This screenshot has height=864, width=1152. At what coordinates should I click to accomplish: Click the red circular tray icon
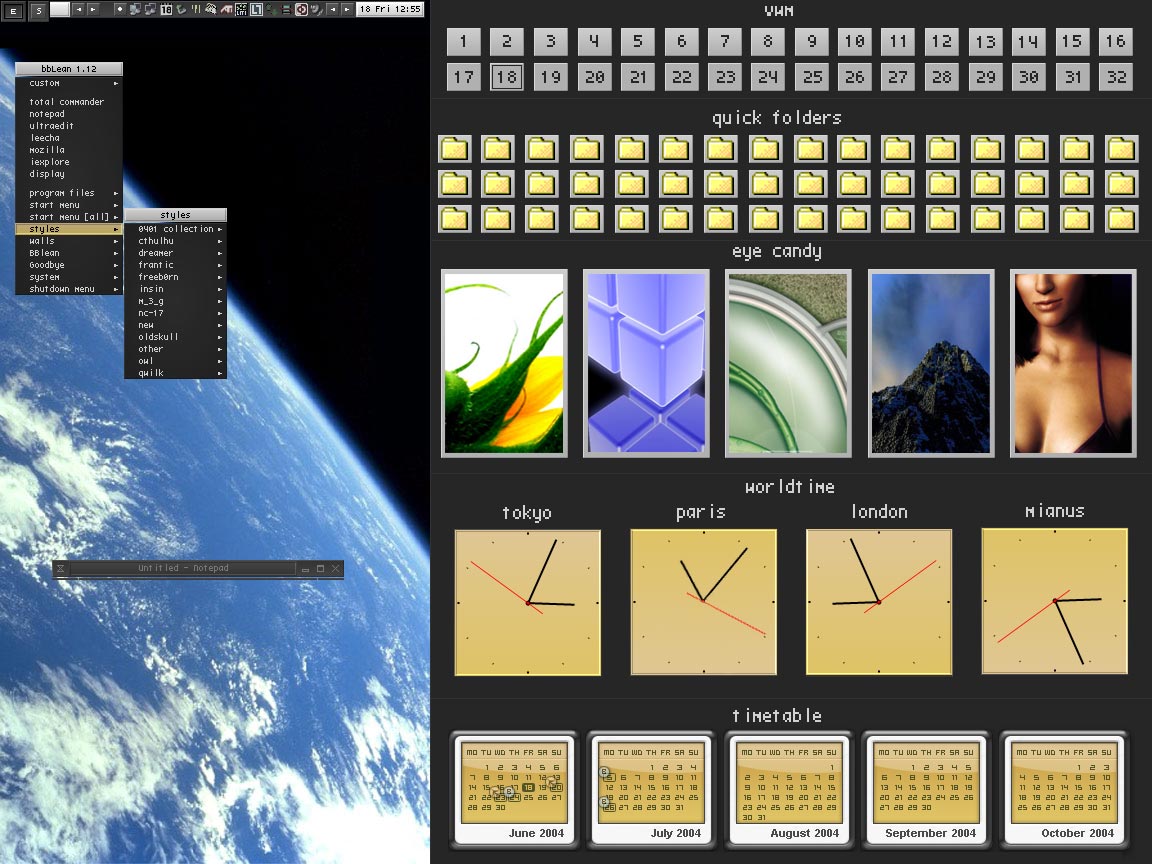(301, 10)
